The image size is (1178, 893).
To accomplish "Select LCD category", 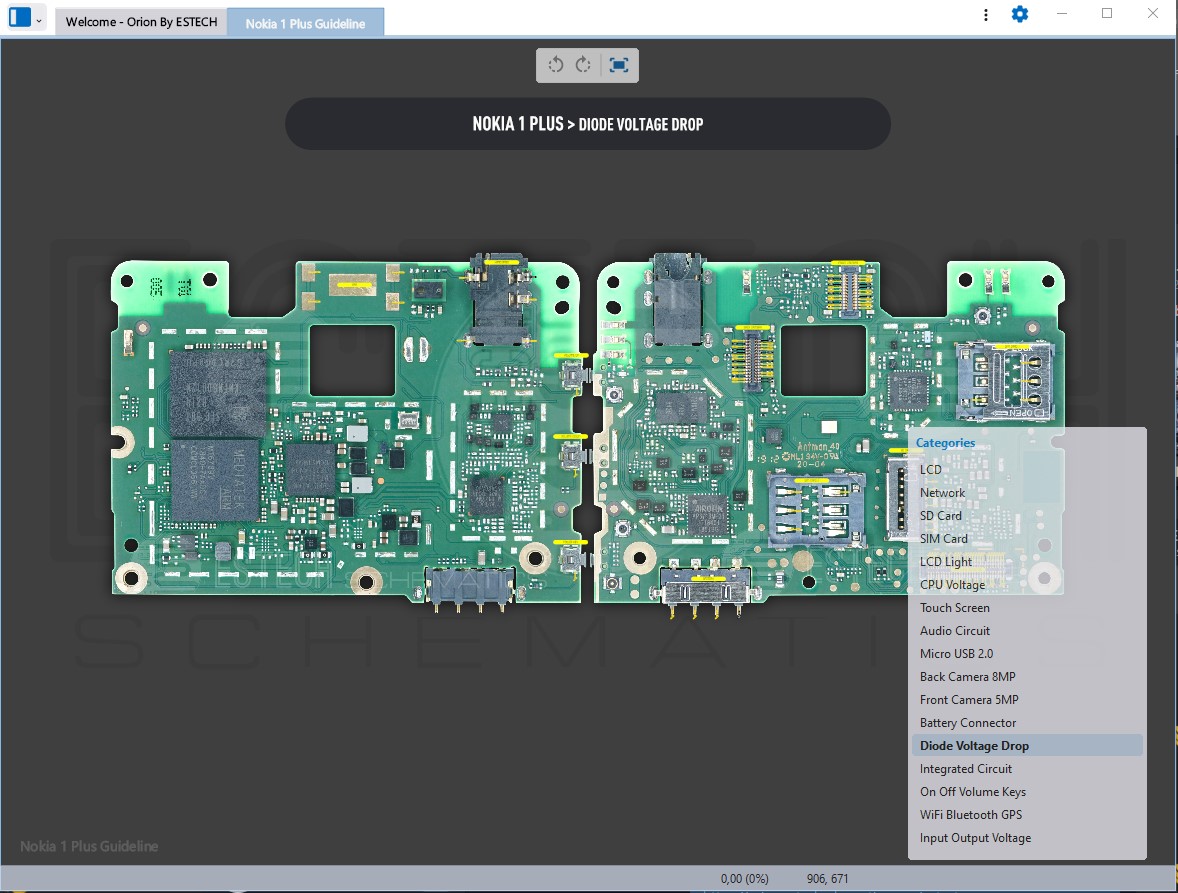I will point(930,469).
